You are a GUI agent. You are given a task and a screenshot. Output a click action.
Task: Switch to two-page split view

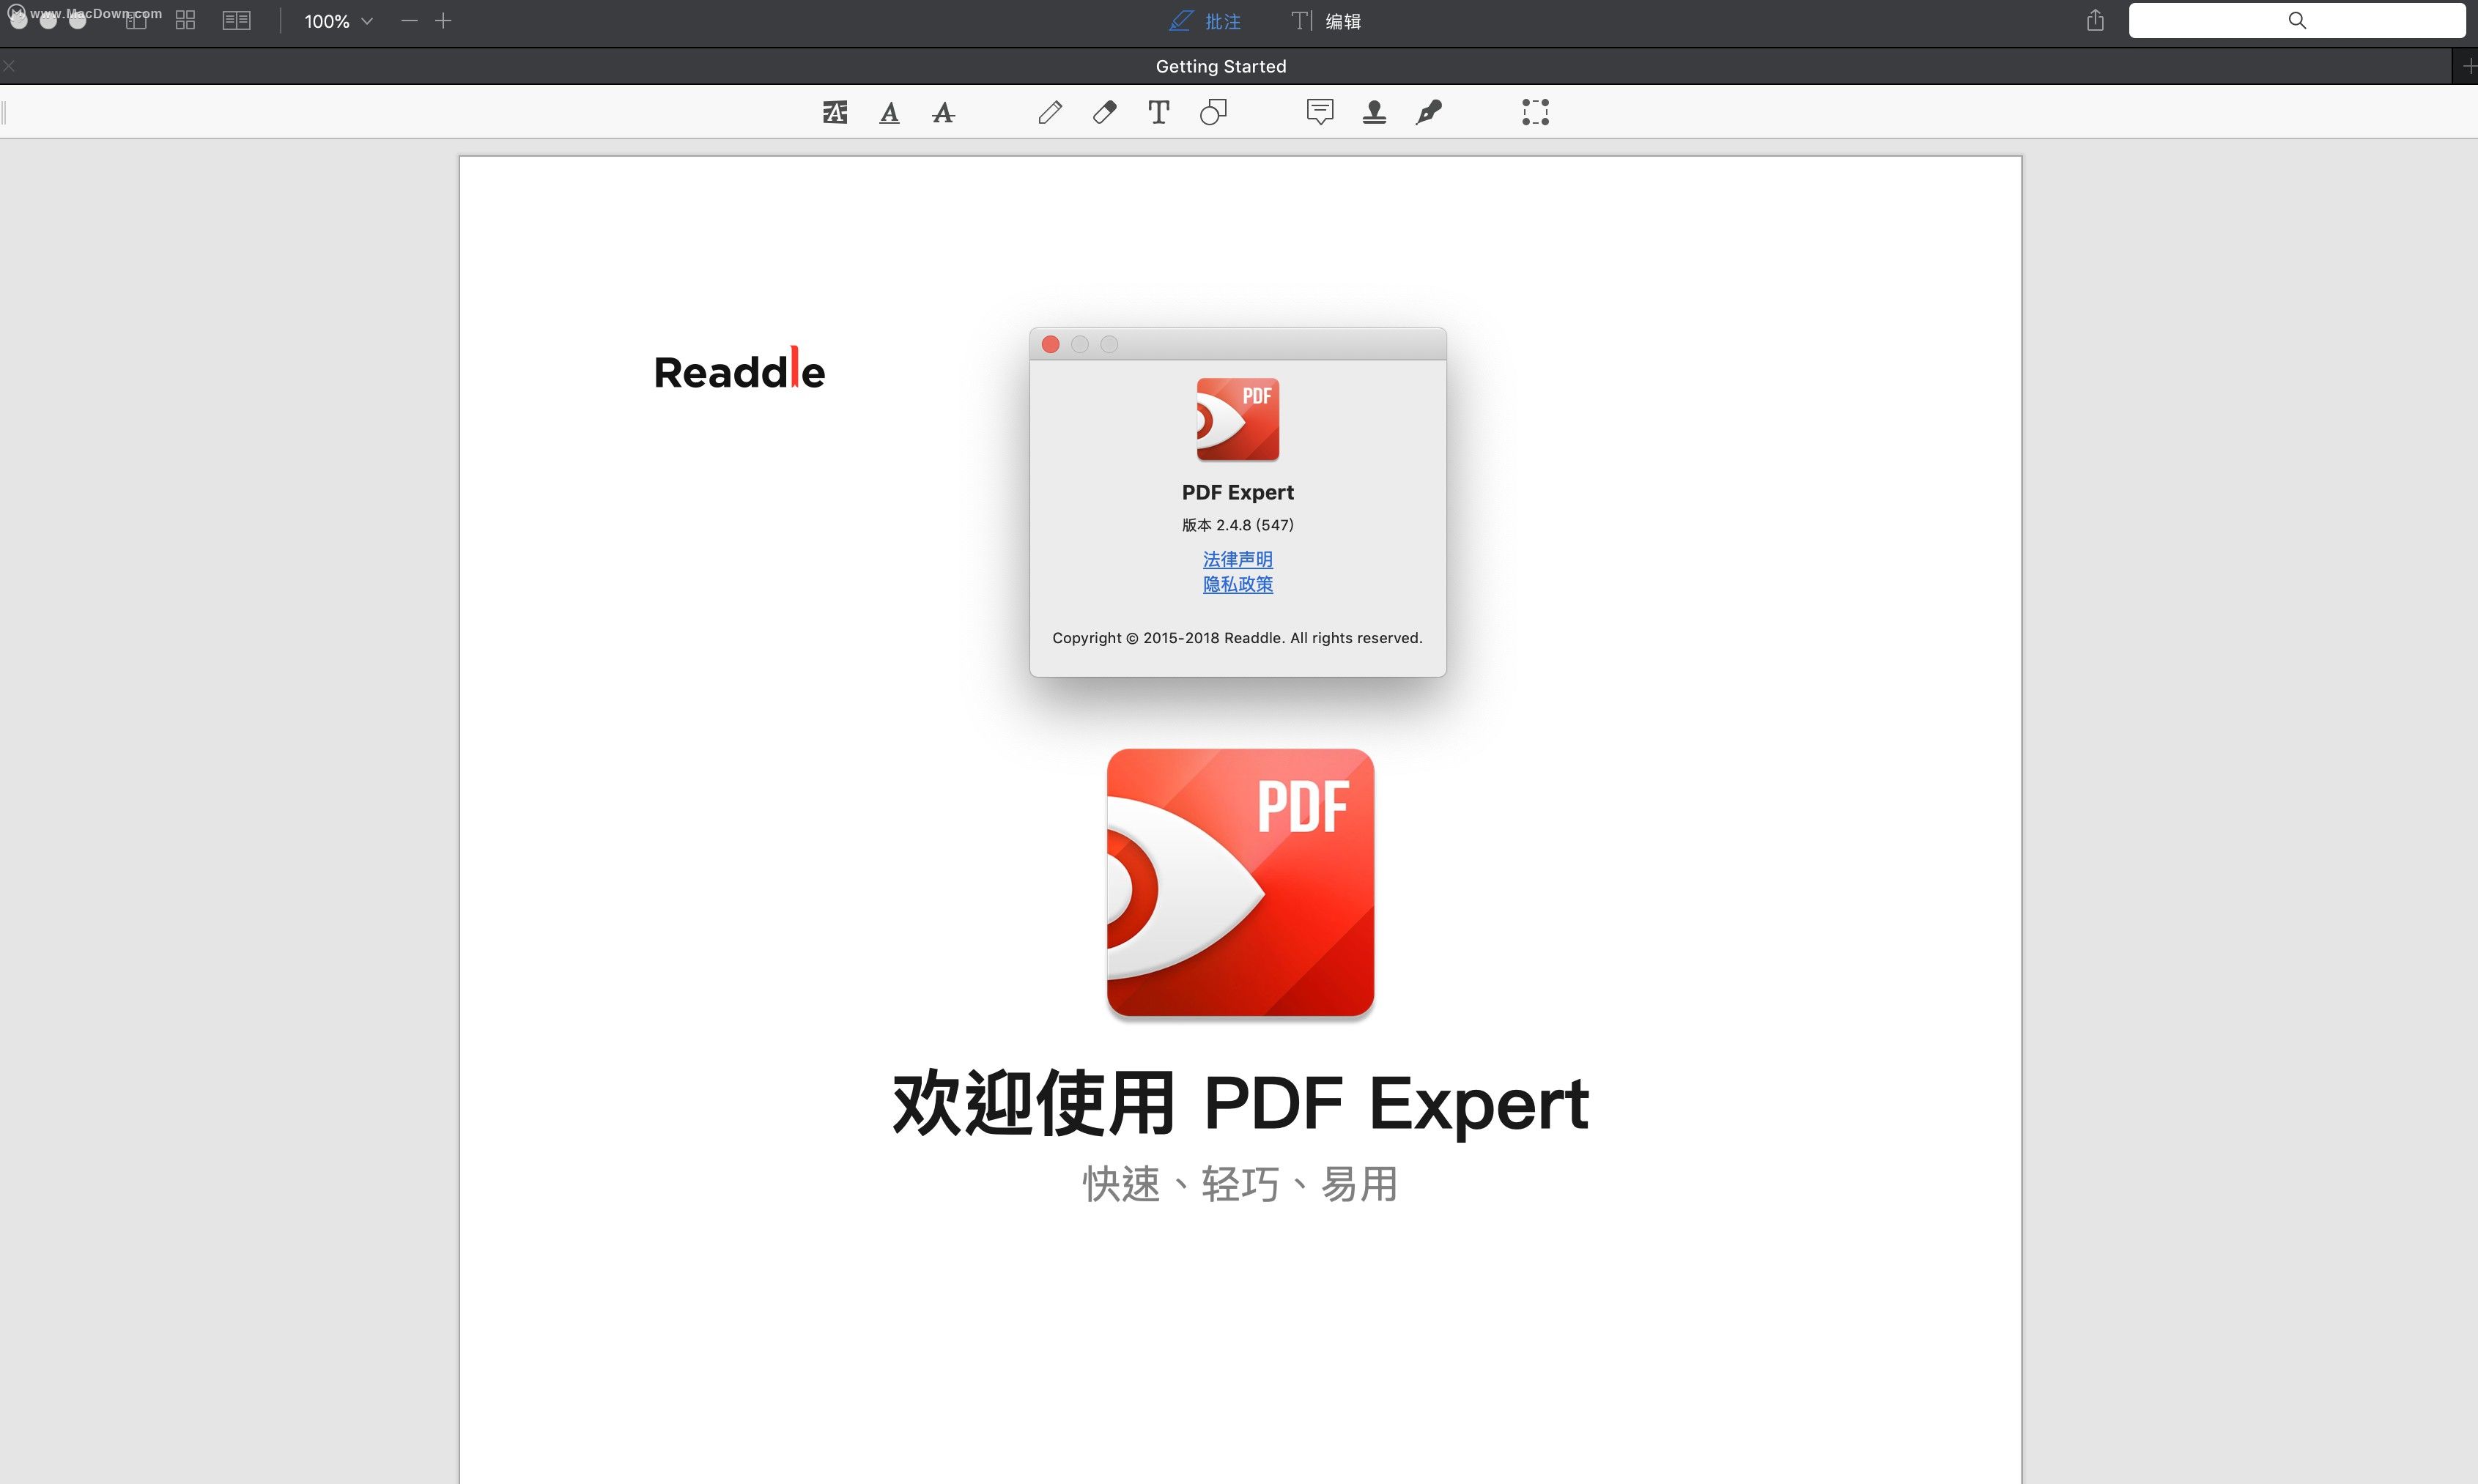point(237,21)
